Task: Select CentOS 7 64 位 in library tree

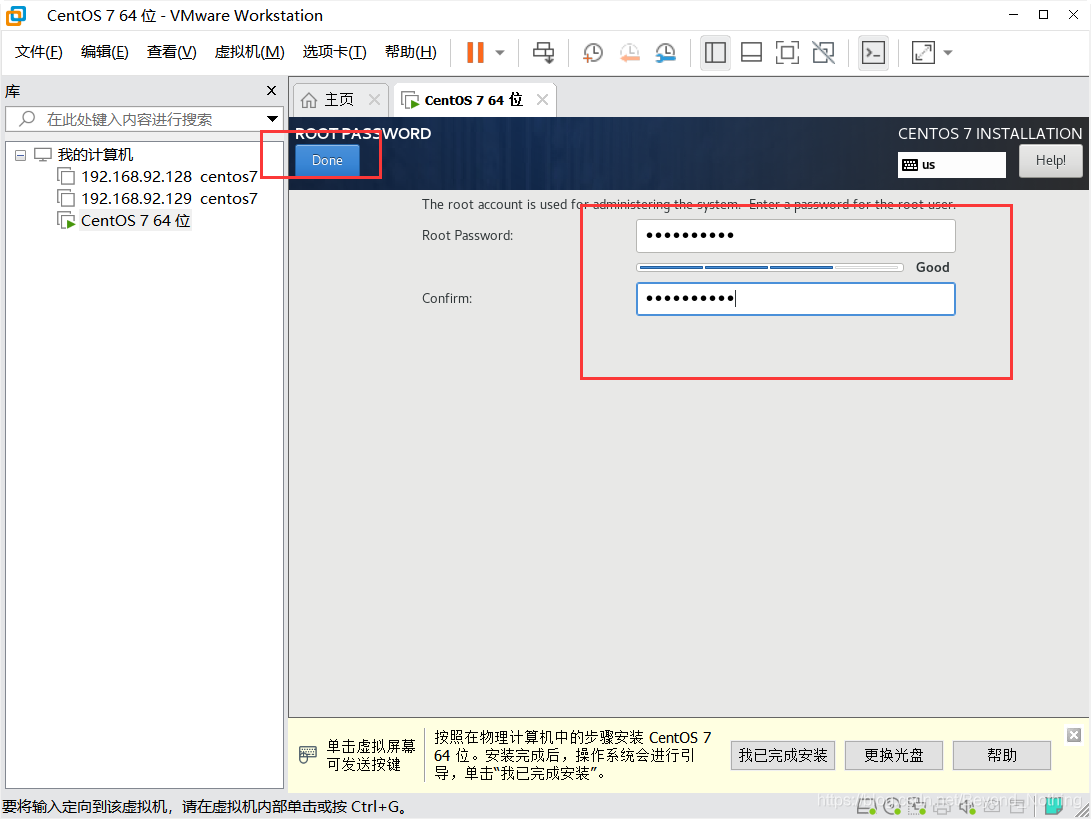Action: (136, 221)
